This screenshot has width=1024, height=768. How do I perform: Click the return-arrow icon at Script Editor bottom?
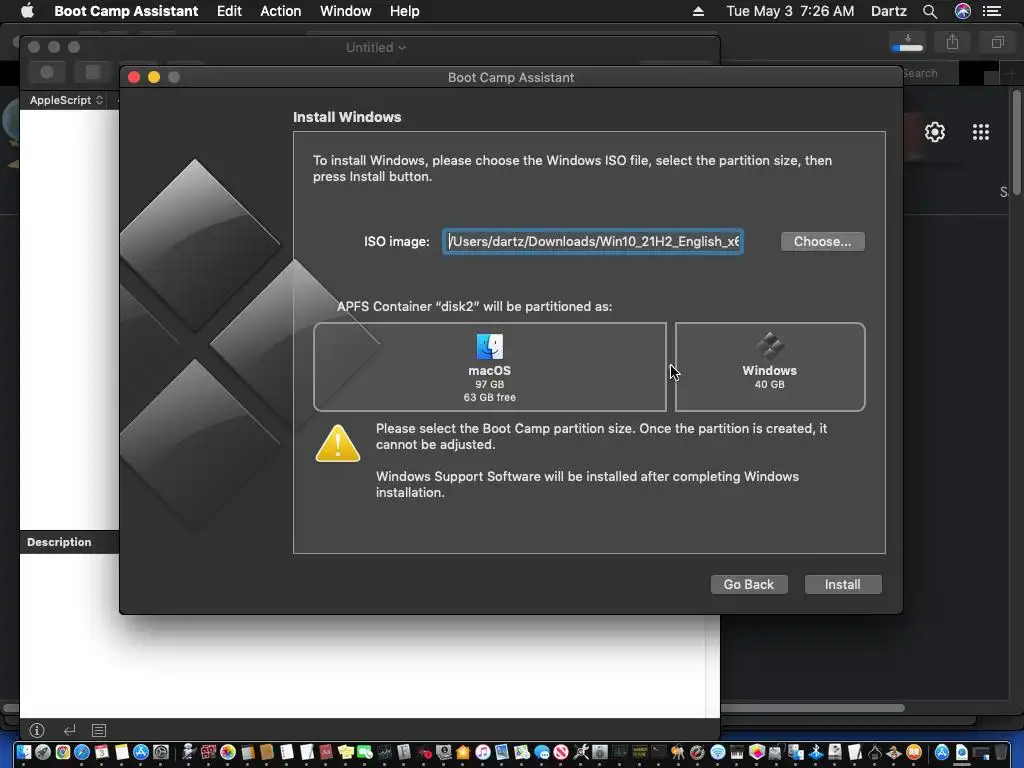tap(69, 730)
